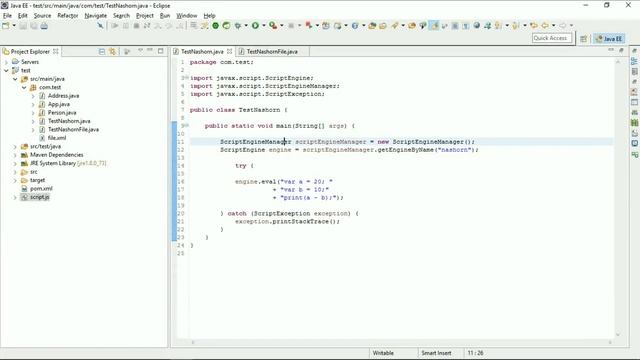Click the Debug bug icon
Image resolution: width=640 pixels, height=360 pixels.
pyautogui.click(x=238, y=26)
